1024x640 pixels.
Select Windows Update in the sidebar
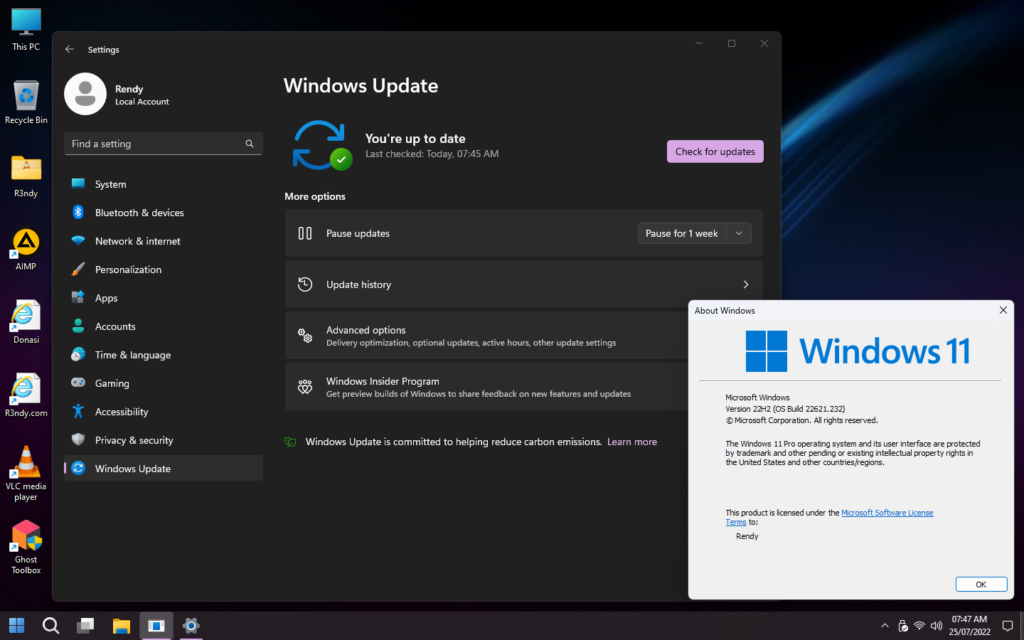coord(163,468)
